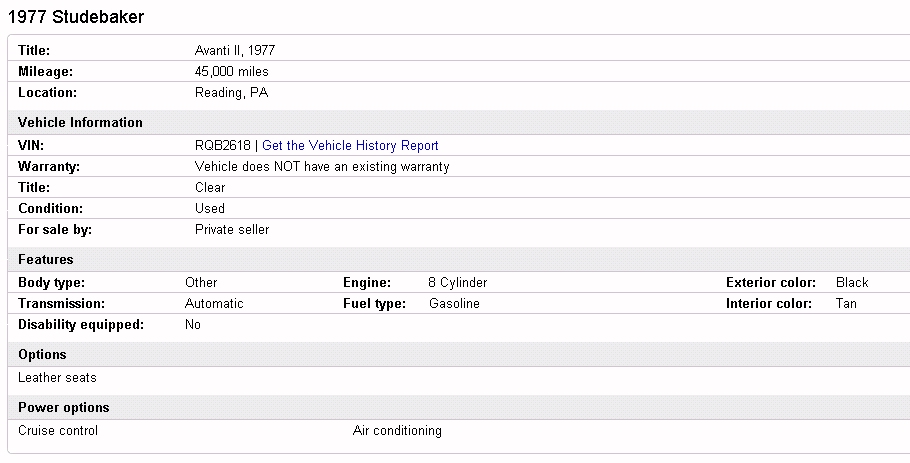Click the Gasoline fuel type value

click(455, 304)
